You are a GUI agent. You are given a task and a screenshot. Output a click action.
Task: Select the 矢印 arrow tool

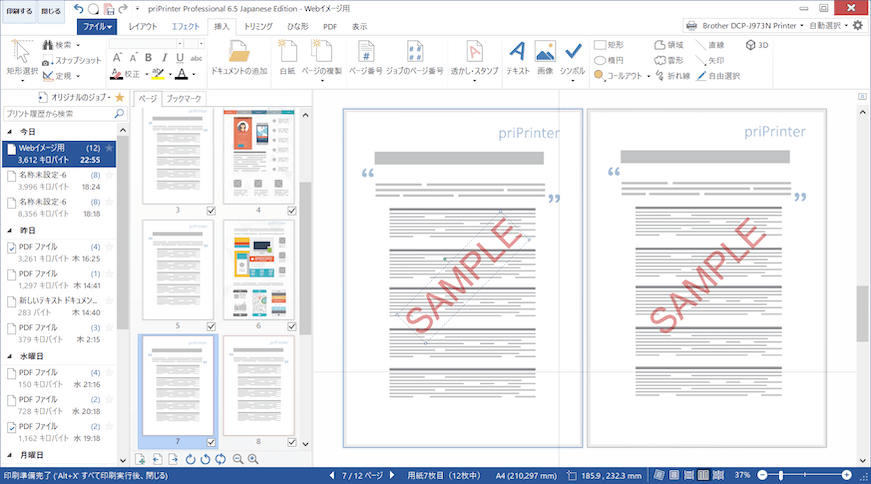(710, 60)
